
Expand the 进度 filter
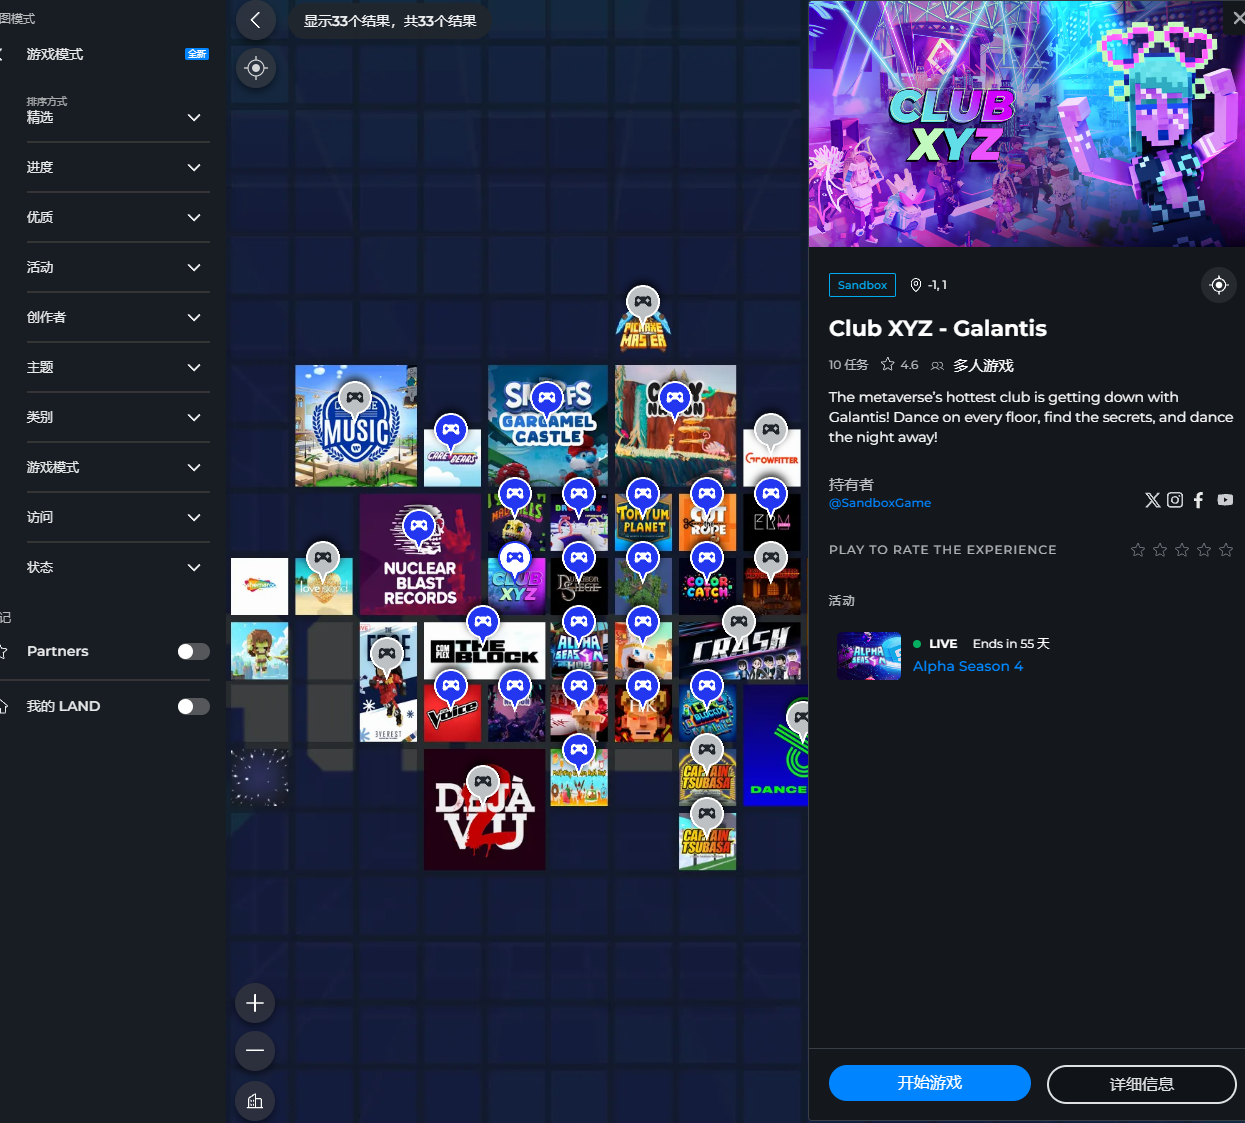click(x=118, y=167)
